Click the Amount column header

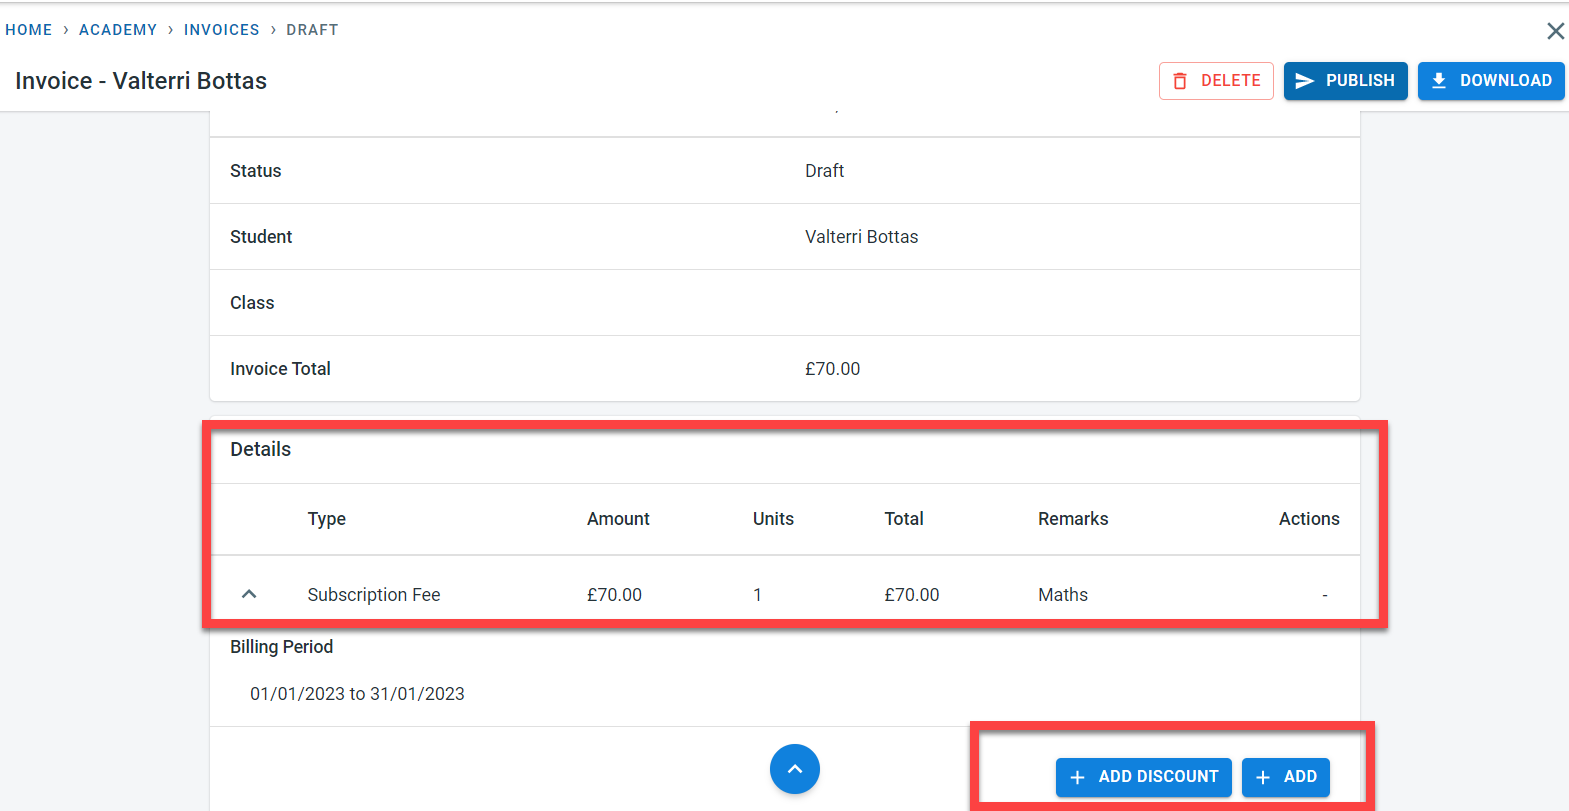pos(618,519)
